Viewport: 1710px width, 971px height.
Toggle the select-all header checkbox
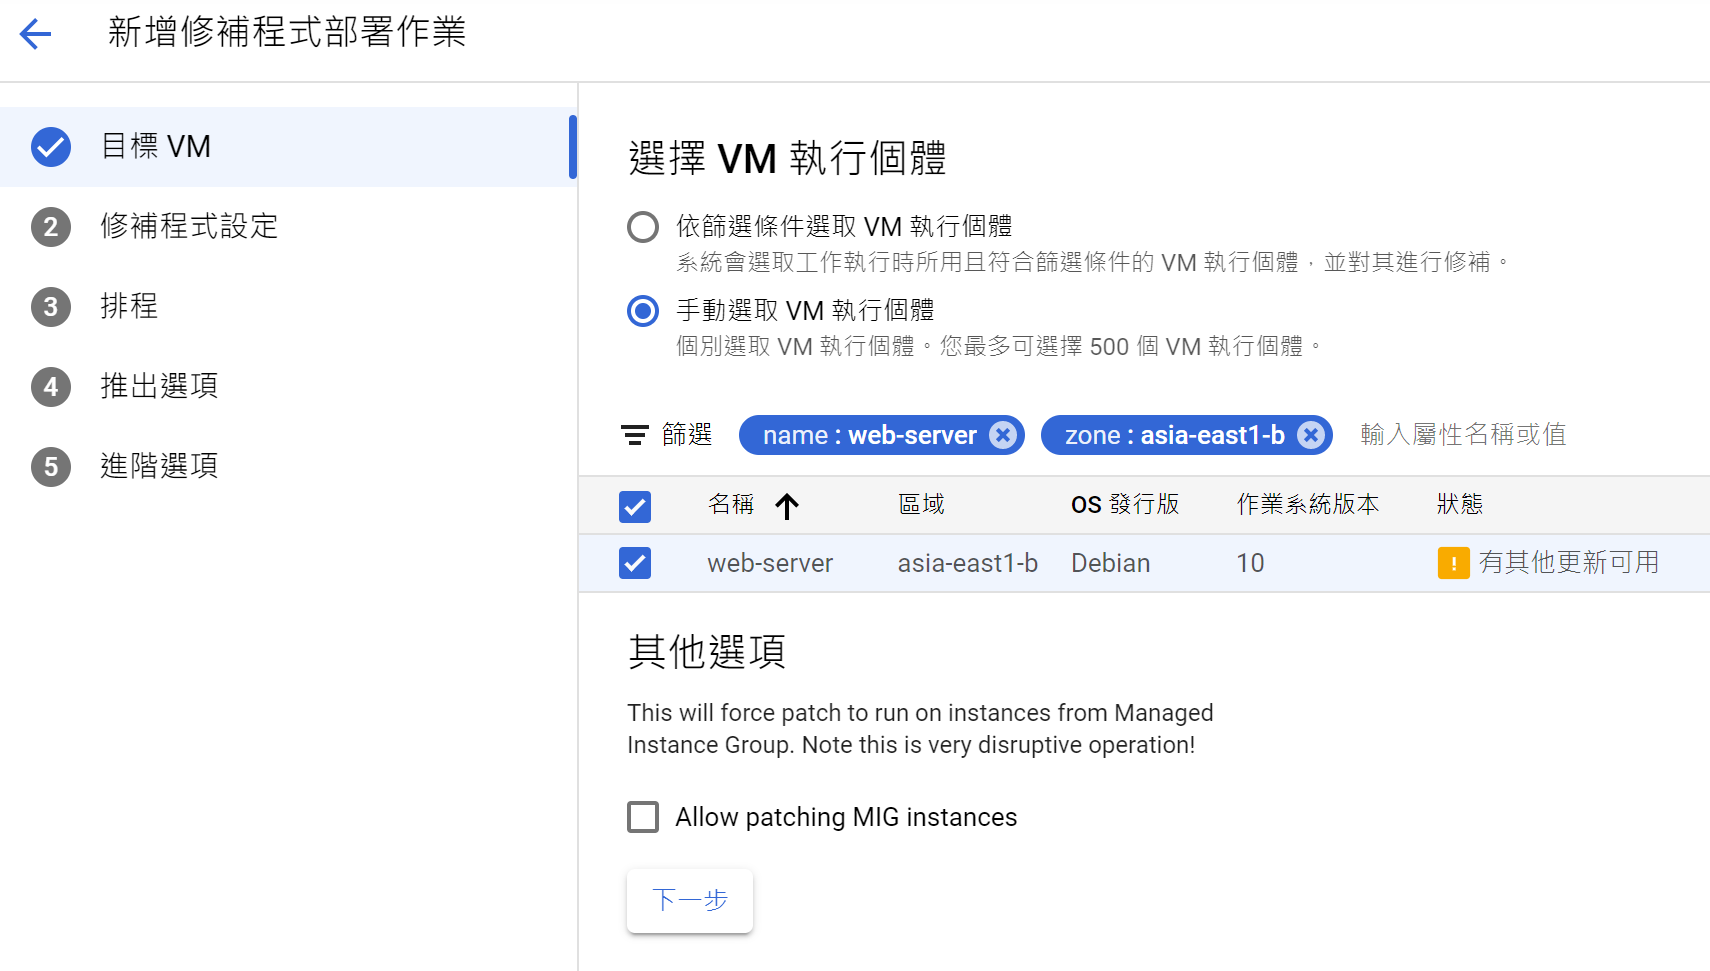[x=635, y=506]
